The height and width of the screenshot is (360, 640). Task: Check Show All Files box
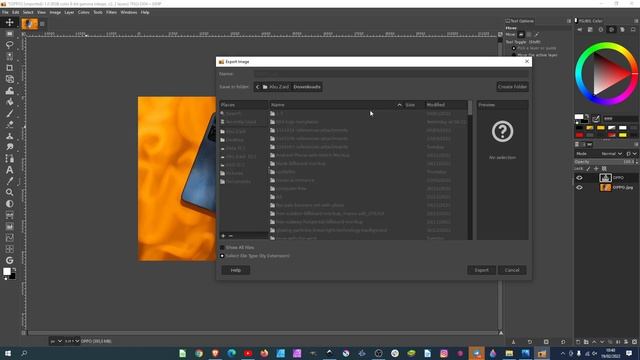222,247
